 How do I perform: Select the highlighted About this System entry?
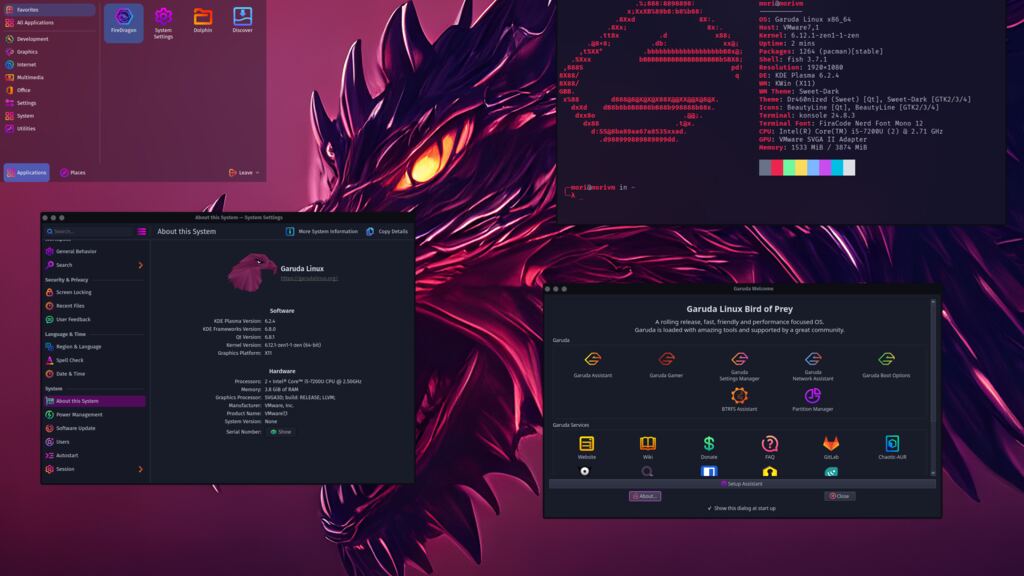[95, 401]
